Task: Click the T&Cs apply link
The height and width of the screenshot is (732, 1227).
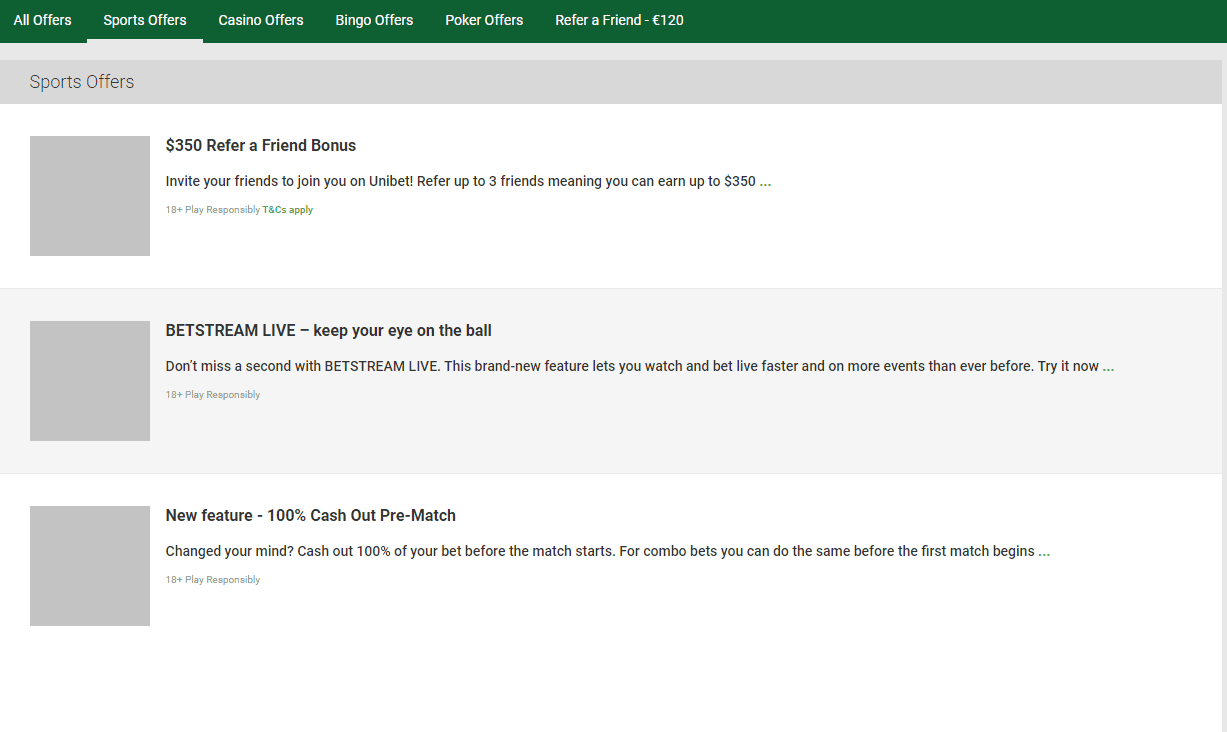Action: tap(288, 210)
